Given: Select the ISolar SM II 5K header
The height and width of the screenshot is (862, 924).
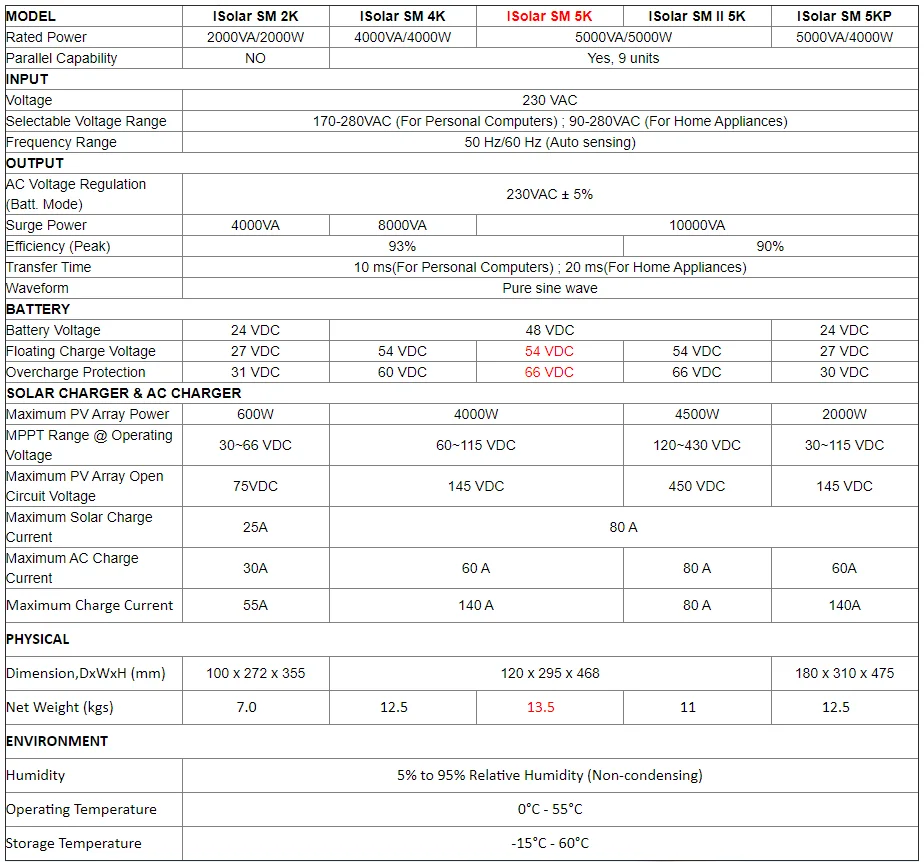Looking at the screenshot, I should (697, 16).
